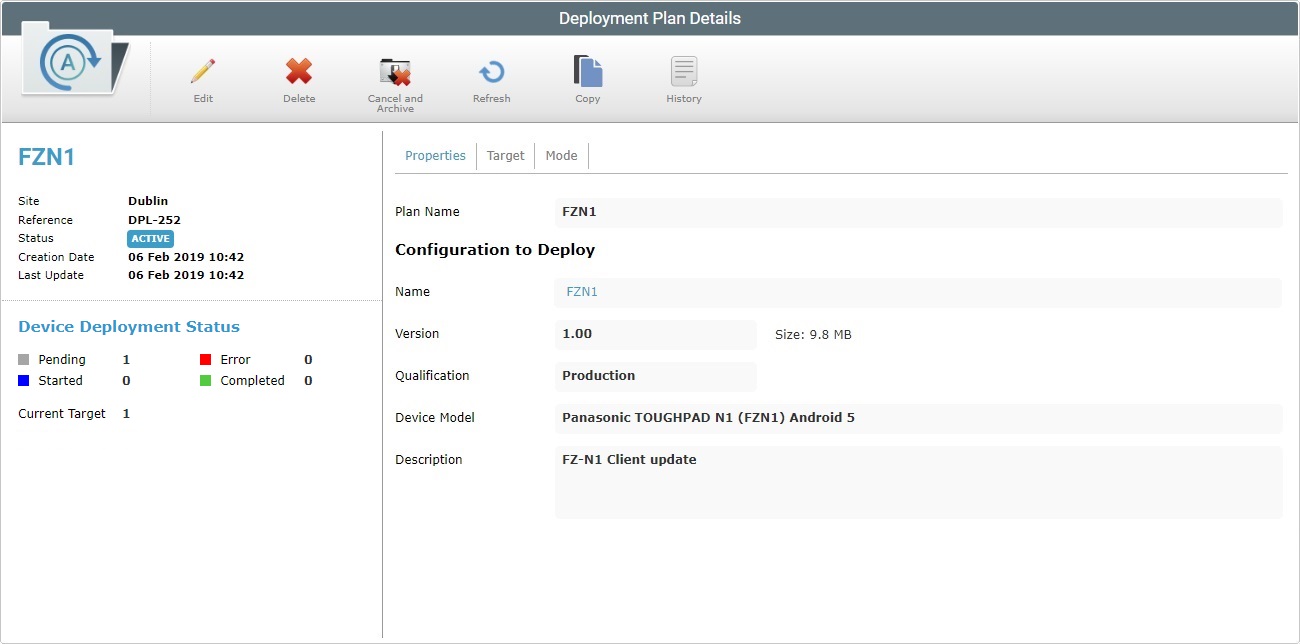Click the blue Started status indicator square
This screenshot has width=1300, height=644.
tap(22, 380)
